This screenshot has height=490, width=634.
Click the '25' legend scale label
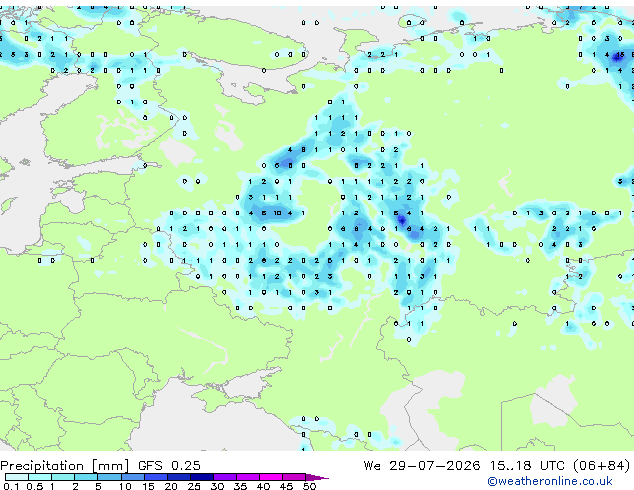click(x=194, y=486)
